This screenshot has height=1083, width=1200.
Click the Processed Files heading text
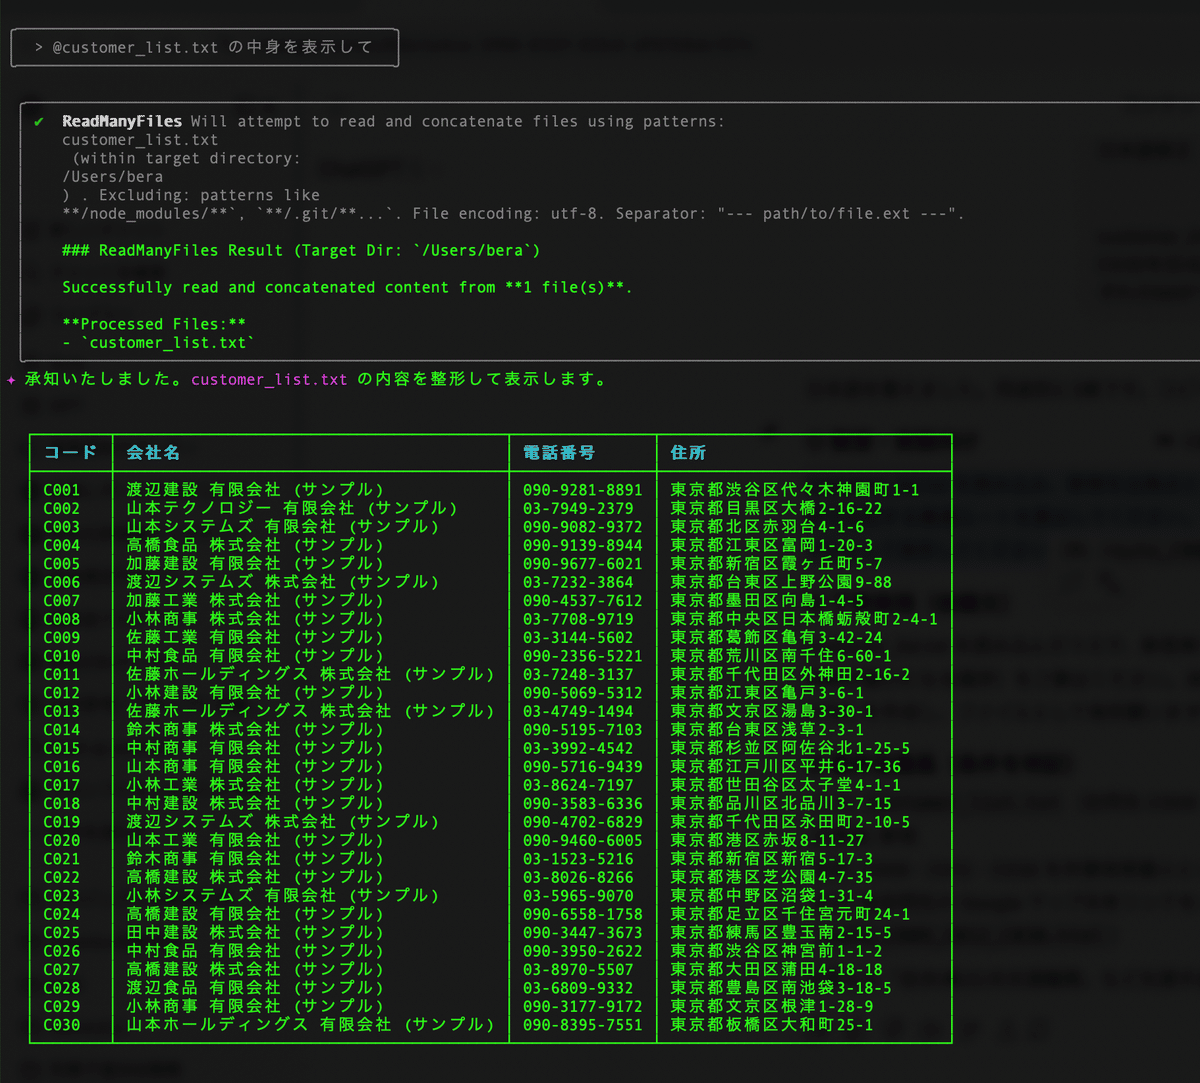pyautogui.click(x=154, y=324)
